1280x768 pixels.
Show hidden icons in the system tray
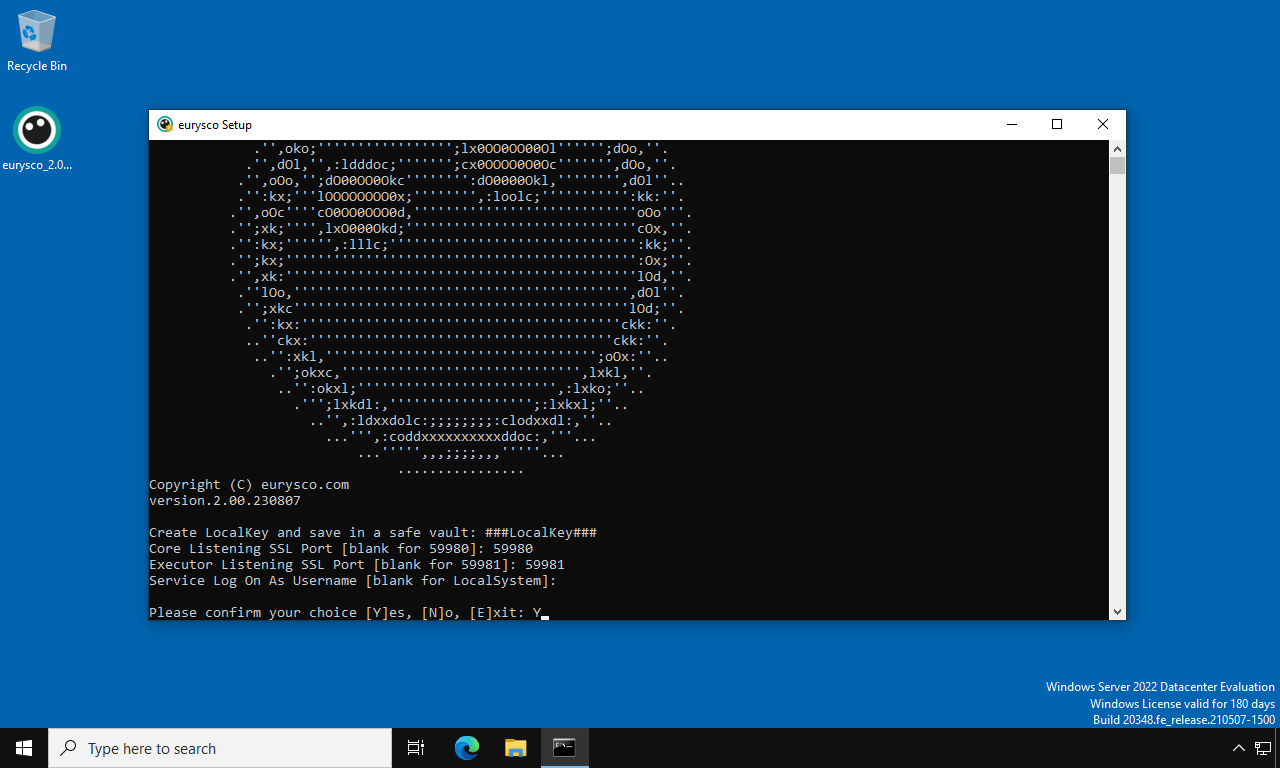tap(1238, 748)
